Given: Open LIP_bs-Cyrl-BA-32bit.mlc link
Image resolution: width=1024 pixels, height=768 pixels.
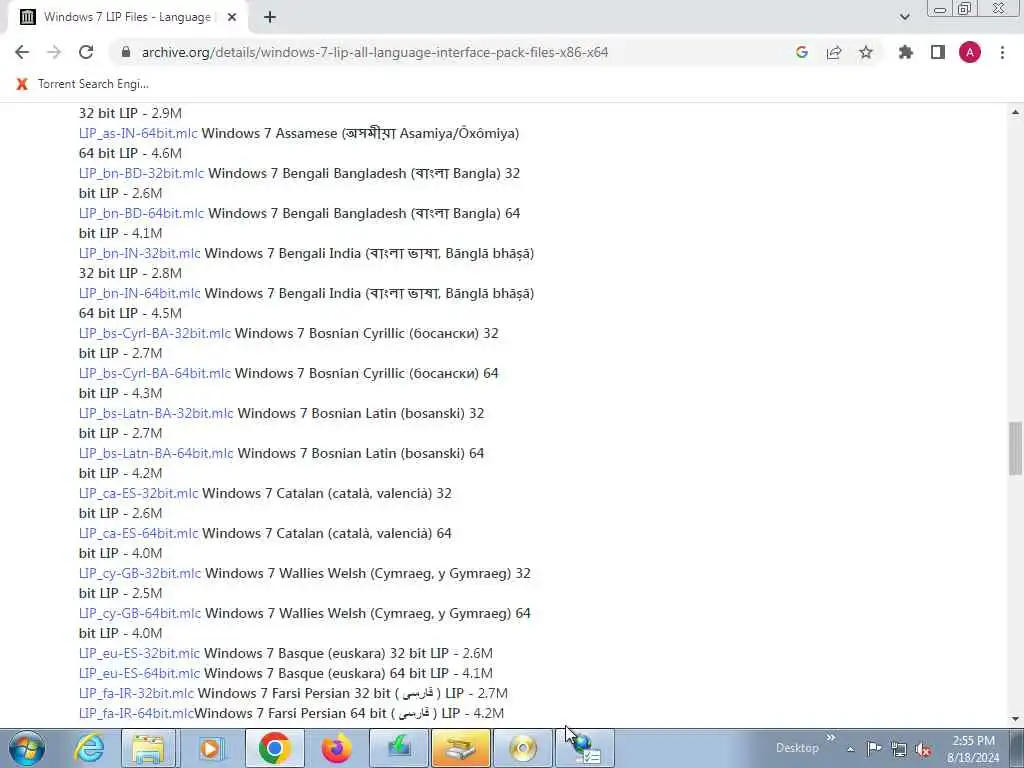Looking at the screenshot, I should [155, 333].
